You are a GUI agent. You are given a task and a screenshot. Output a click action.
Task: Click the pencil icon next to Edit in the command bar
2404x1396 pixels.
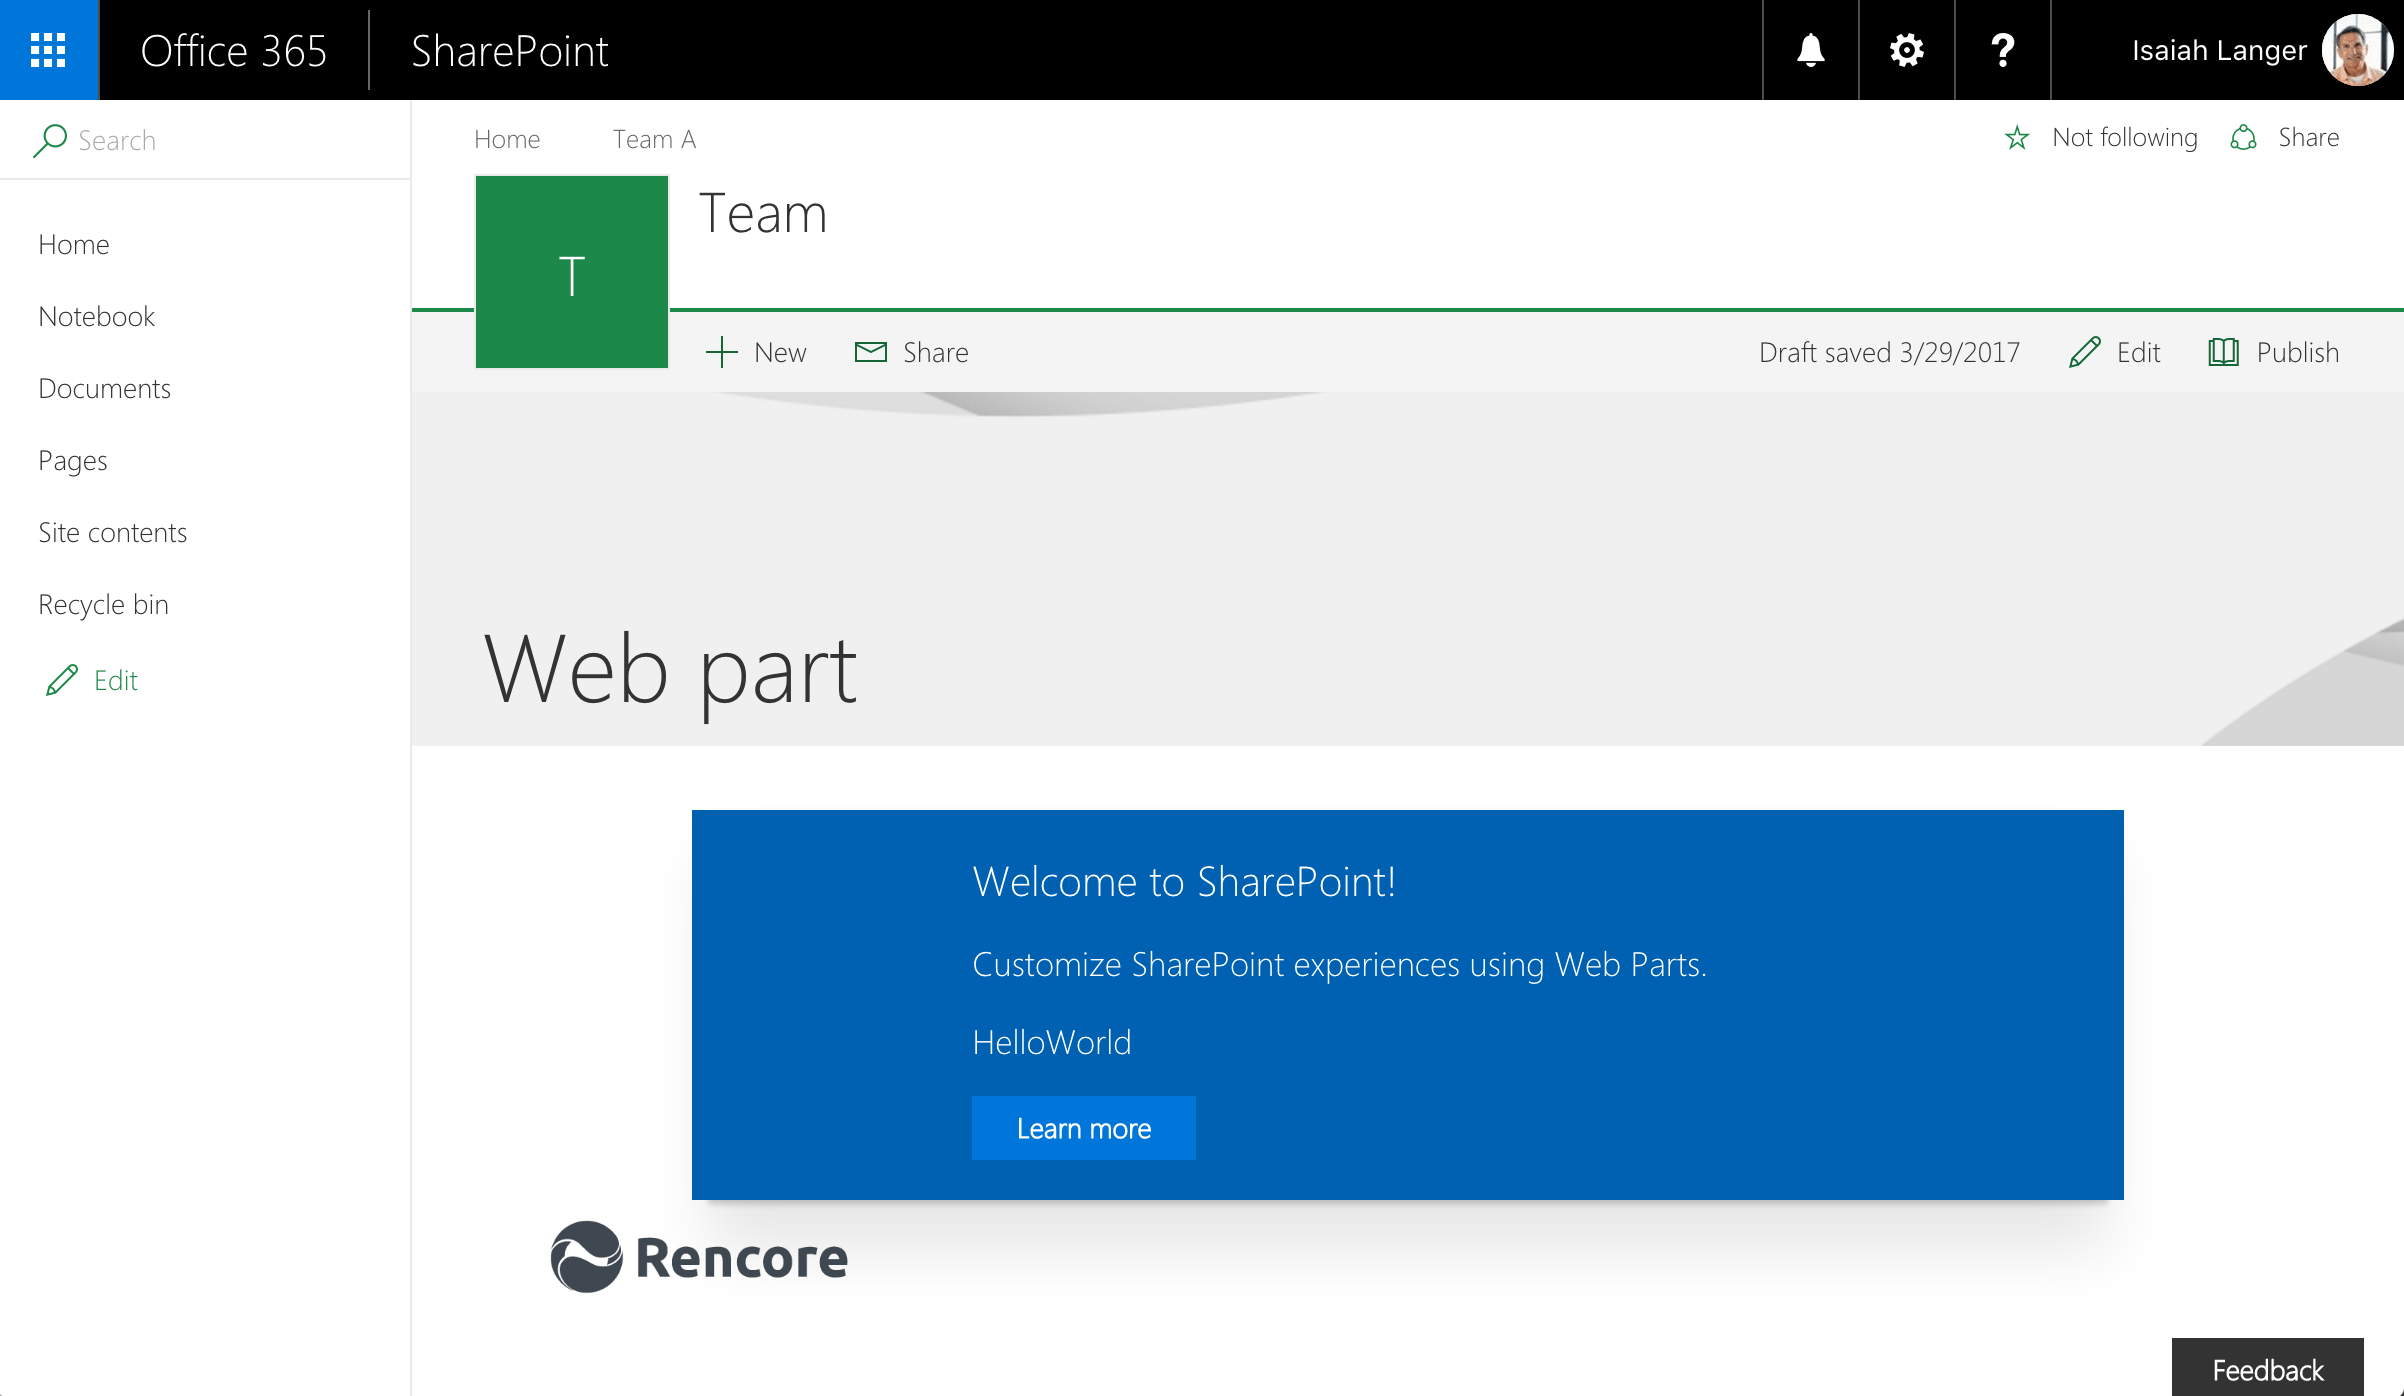click(2085, 352)
